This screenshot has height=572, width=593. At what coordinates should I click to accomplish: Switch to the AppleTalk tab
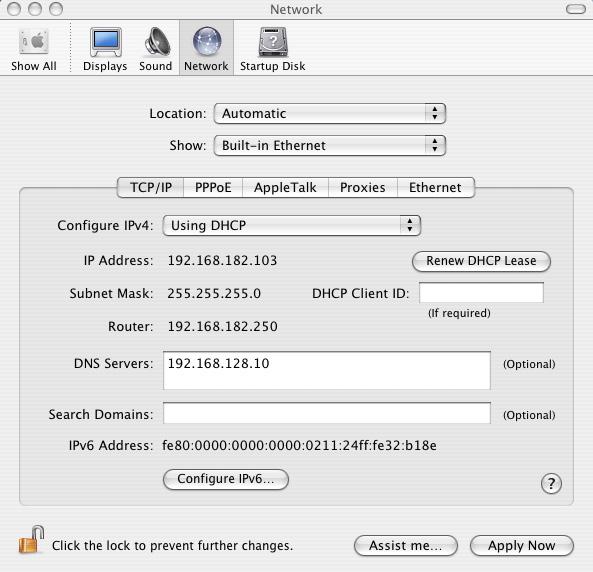coord(285,188)
